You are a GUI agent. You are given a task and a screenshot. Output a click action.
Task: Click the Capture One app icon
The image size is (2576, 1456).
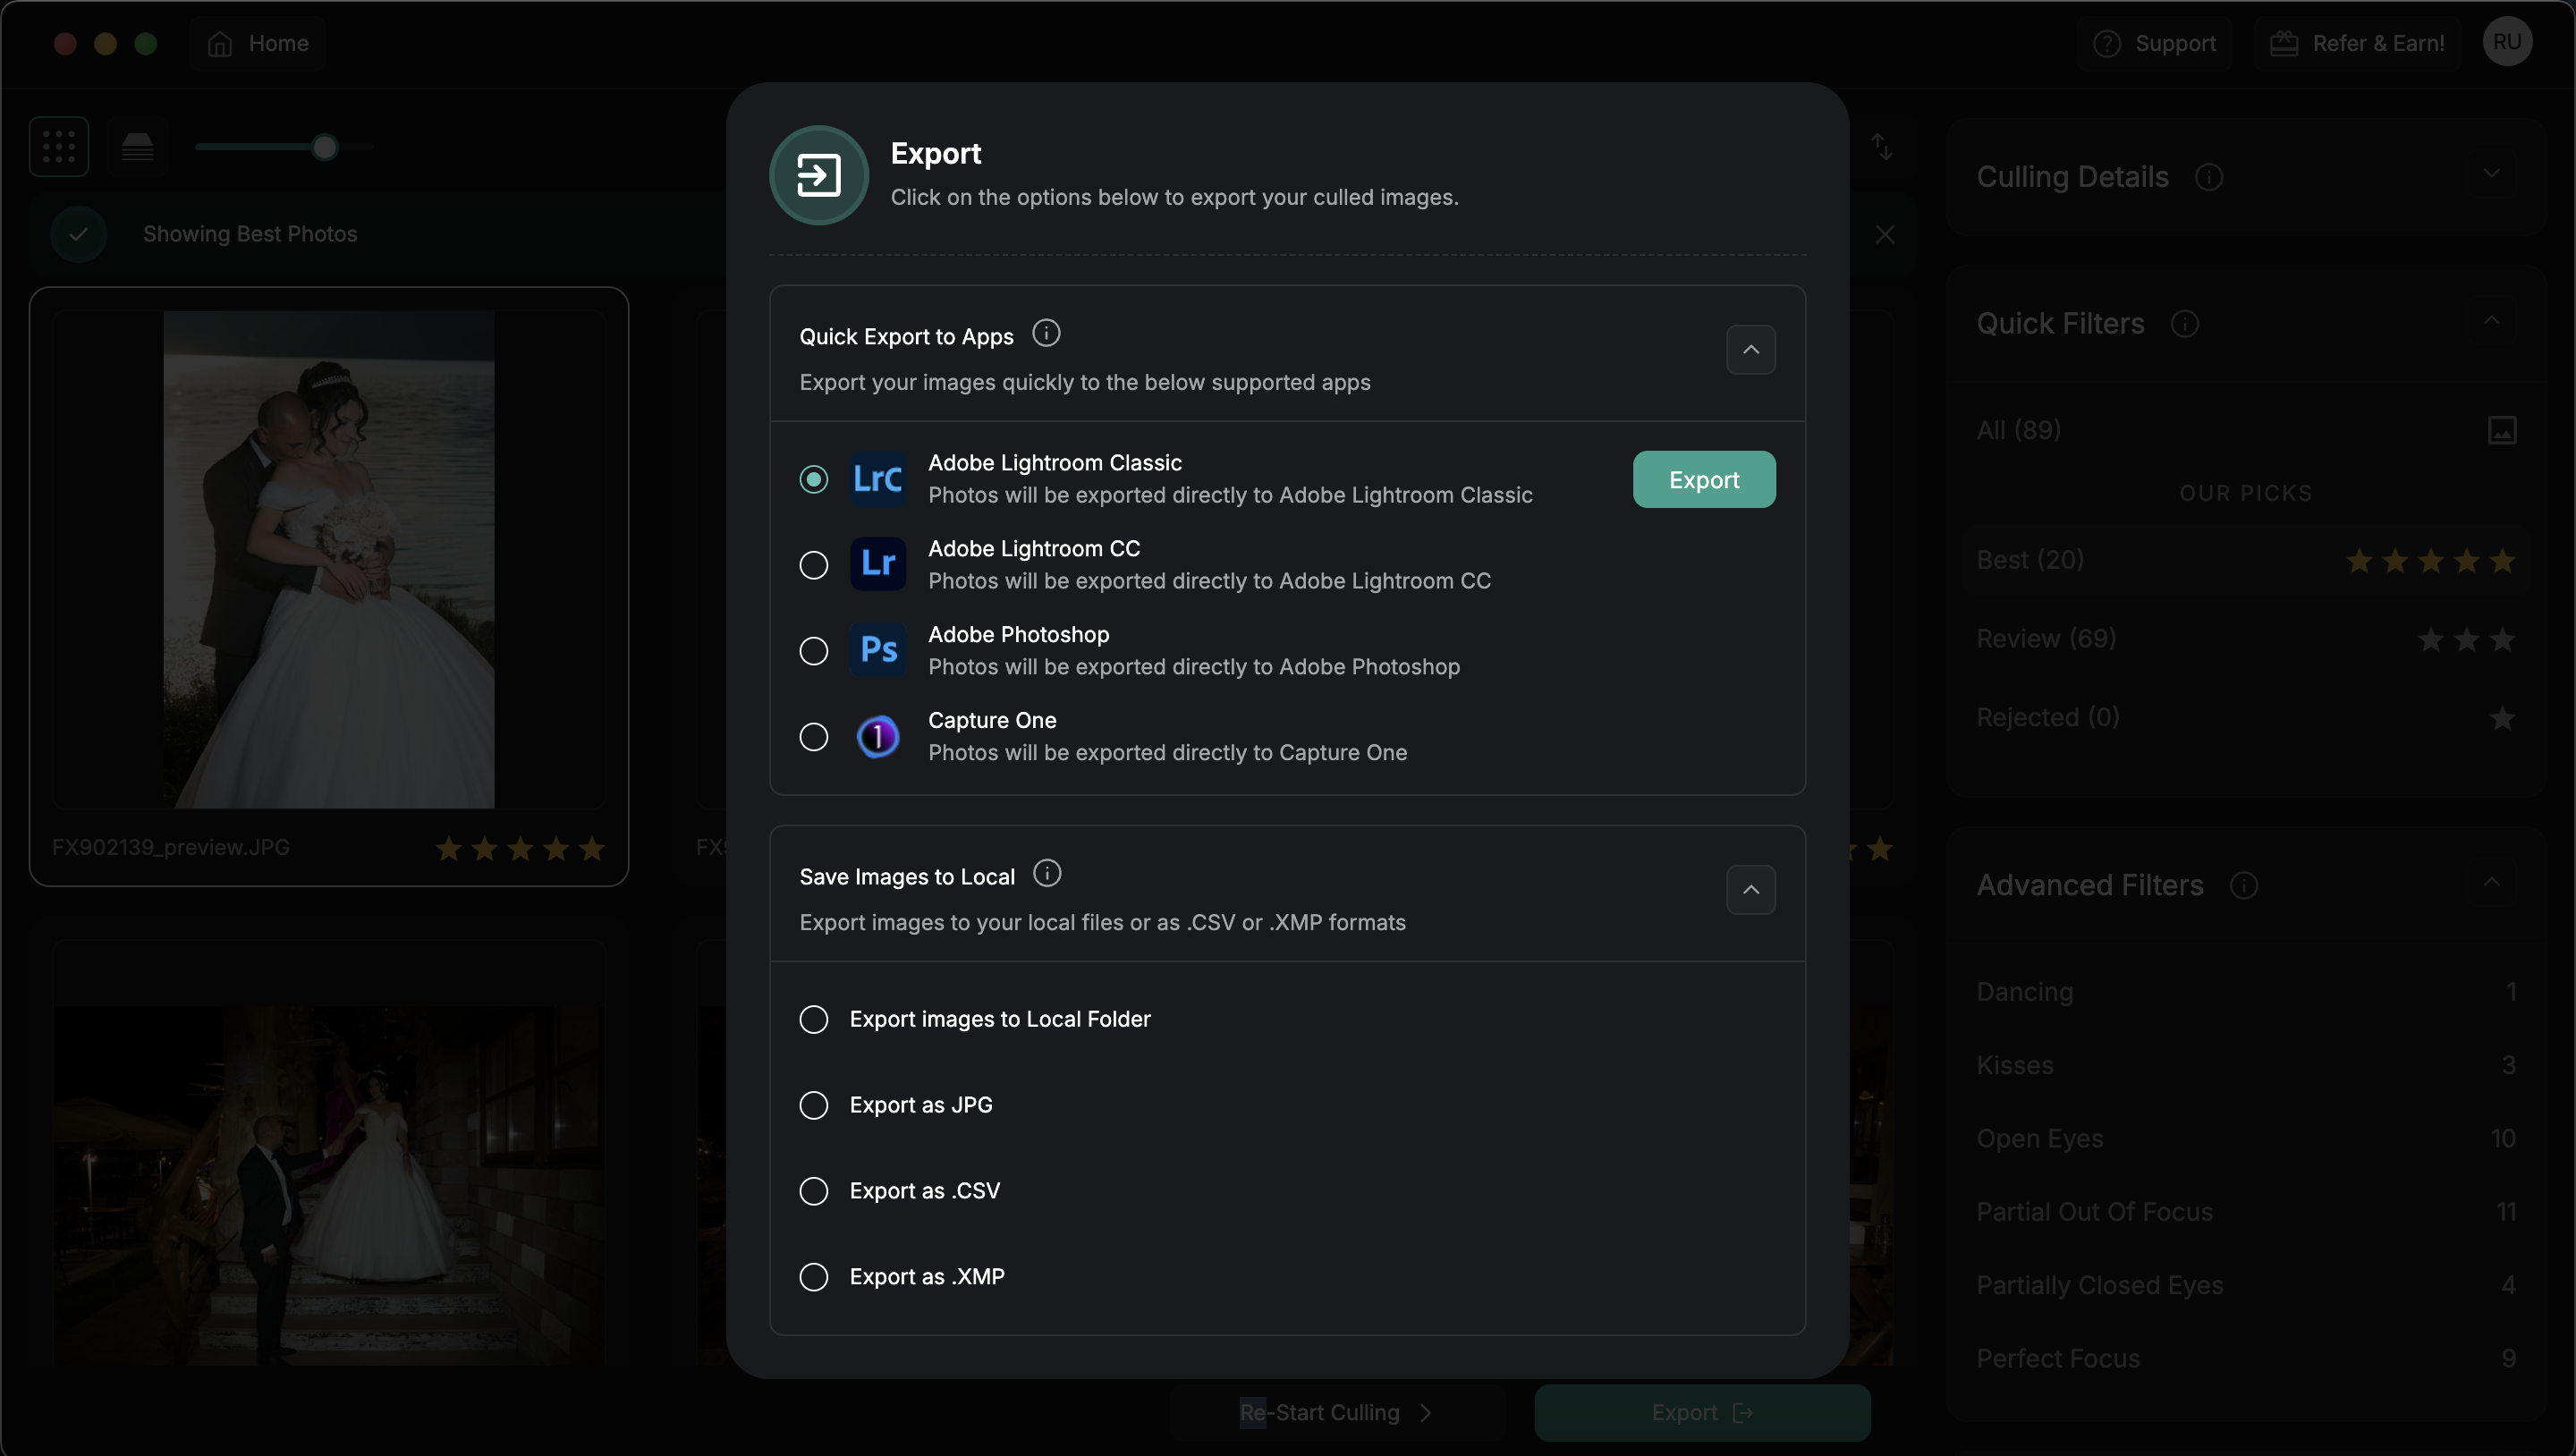click(x=878, y=737)
